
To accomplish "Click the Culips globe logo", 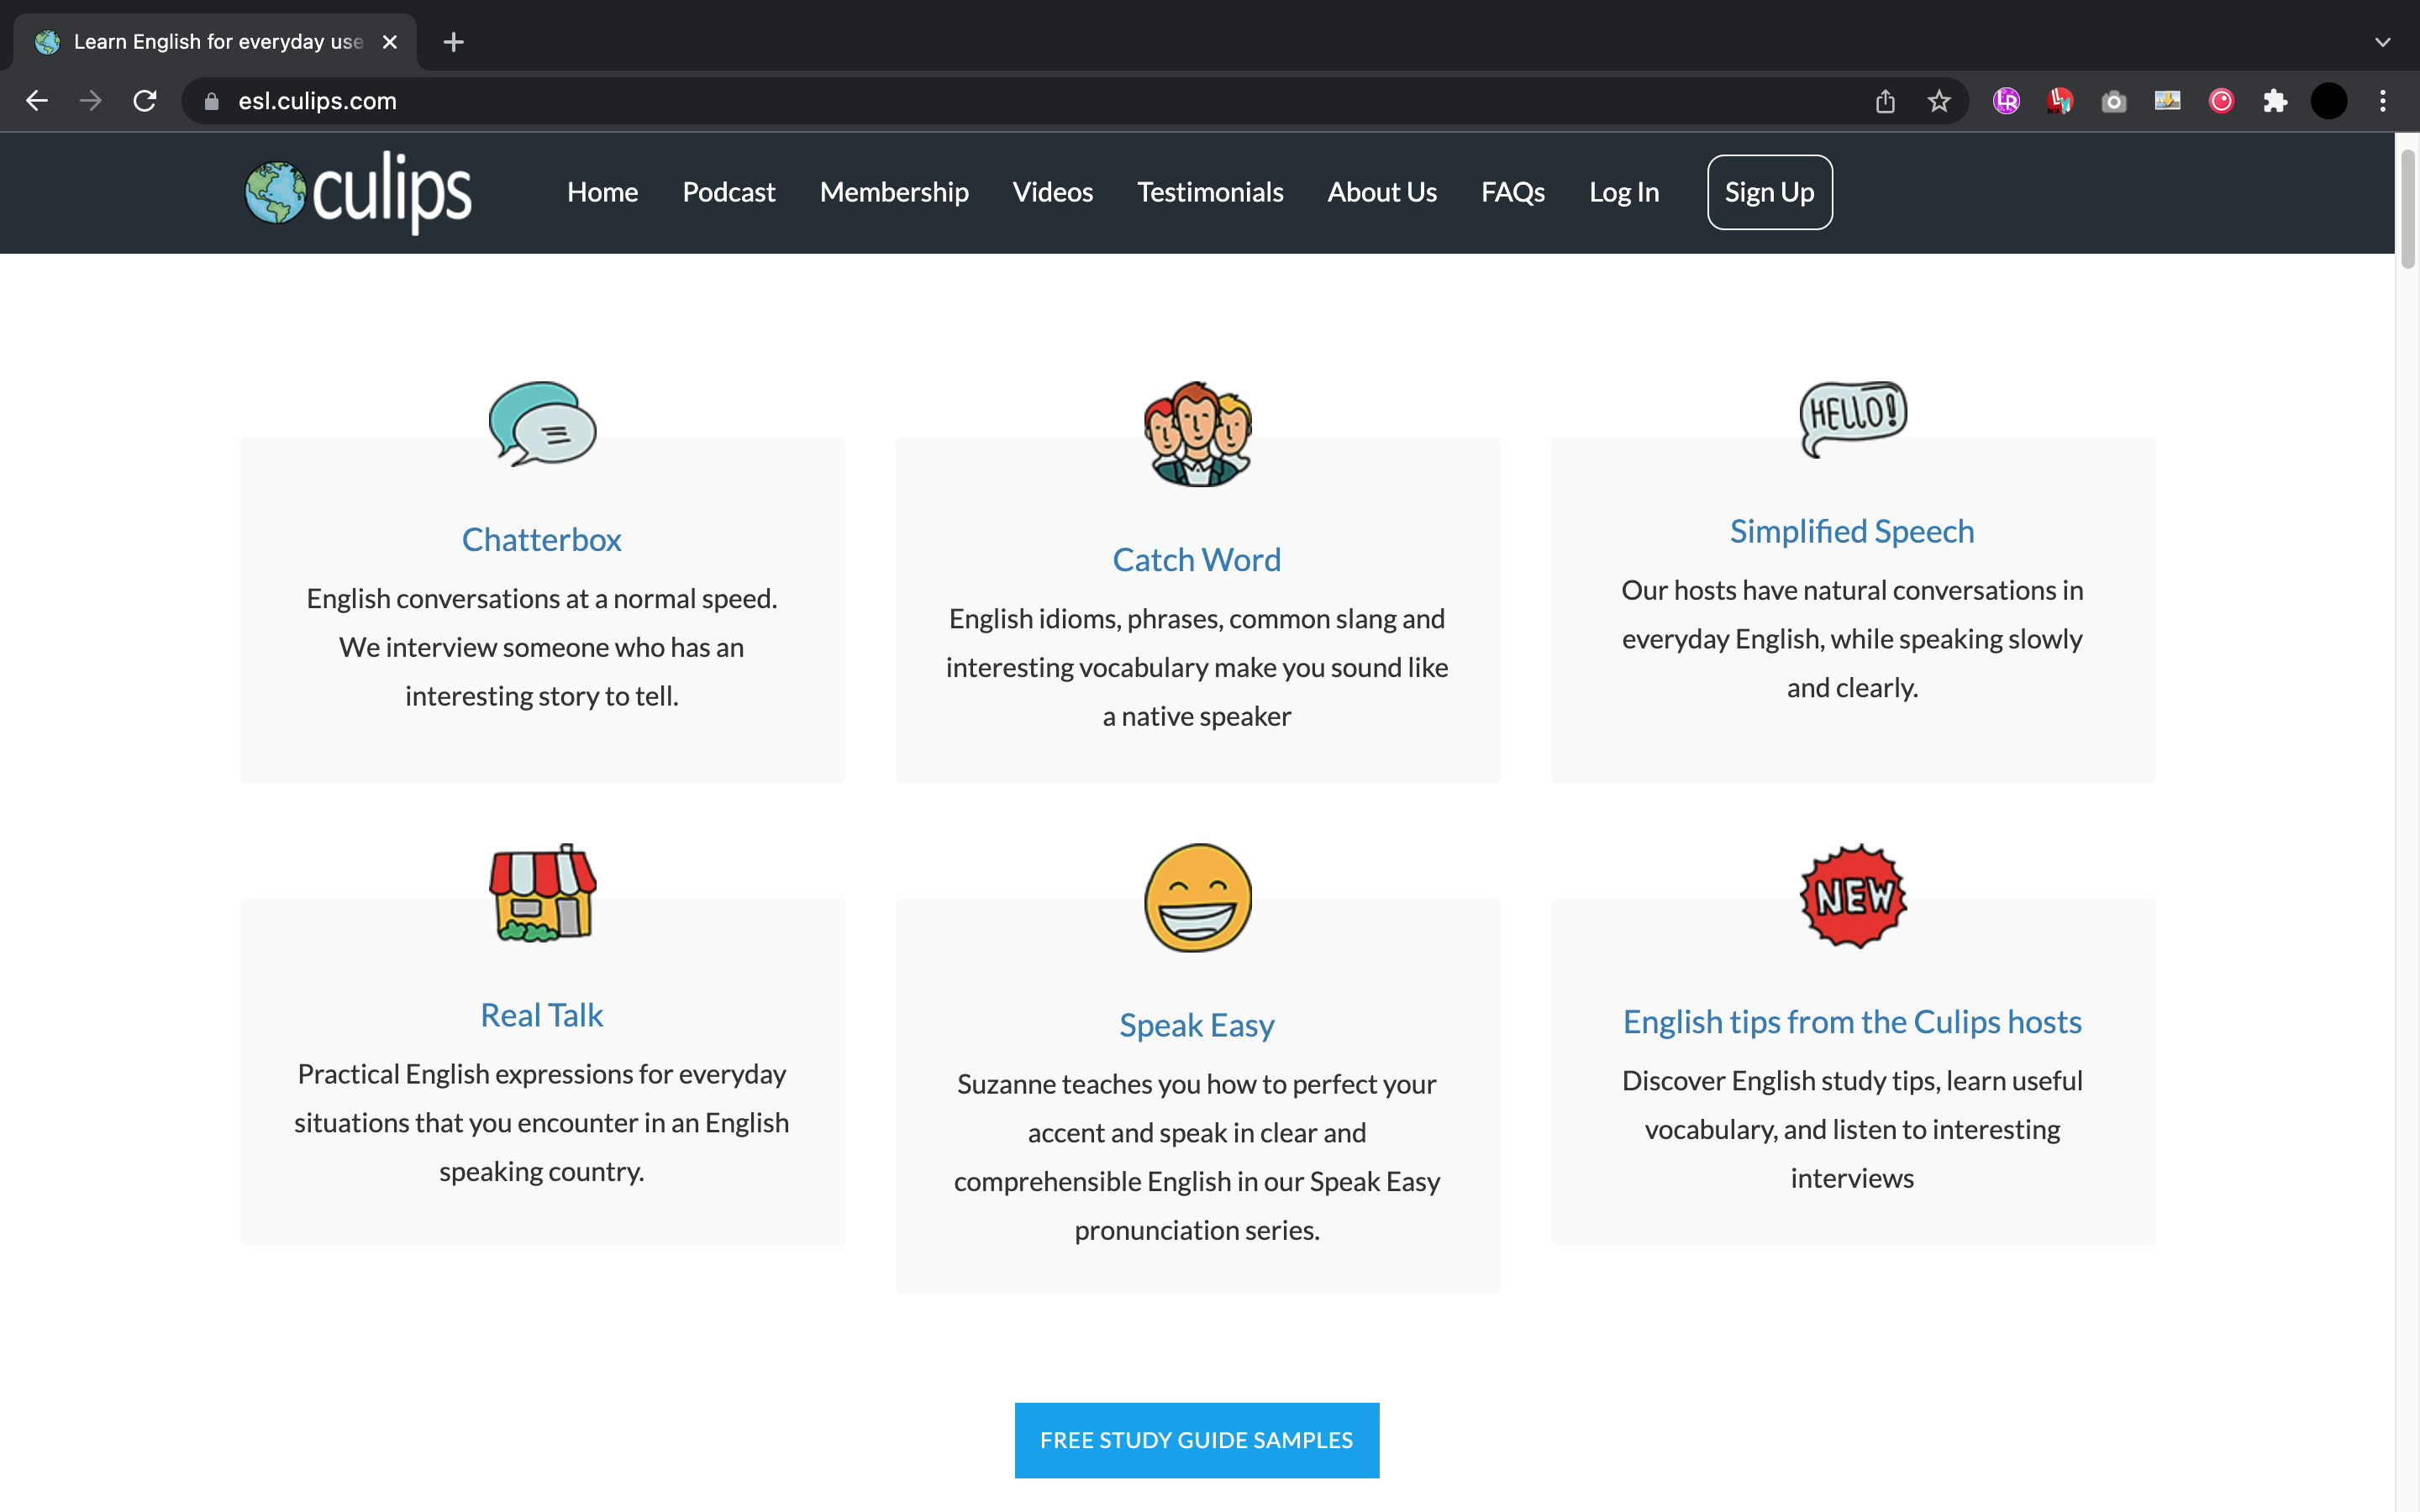I will tap(275, 192).
